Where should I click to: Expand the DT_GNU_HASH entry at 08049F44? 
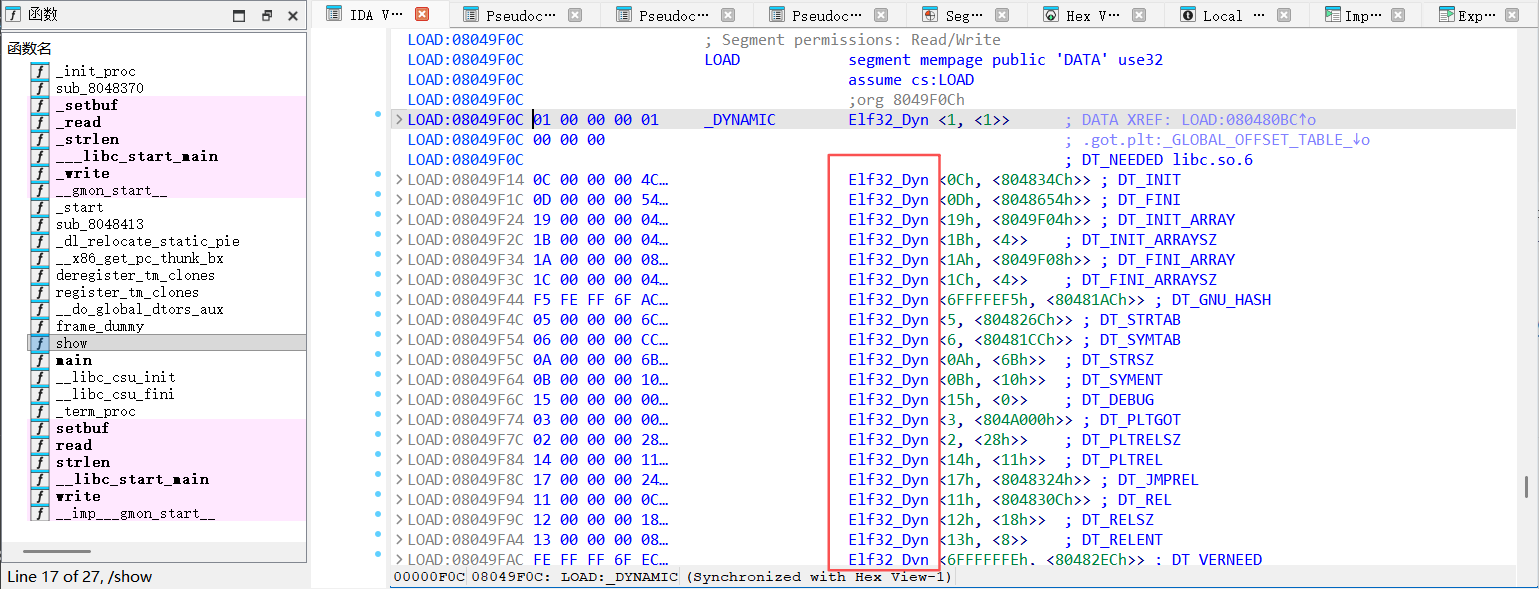(400, 300)
